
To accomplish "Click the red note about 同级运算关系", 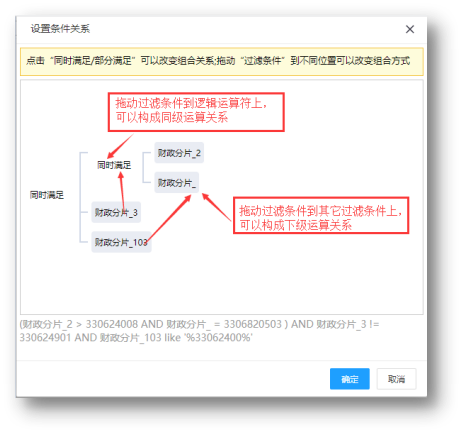I will pyautogui.click(x=196, y=112).
